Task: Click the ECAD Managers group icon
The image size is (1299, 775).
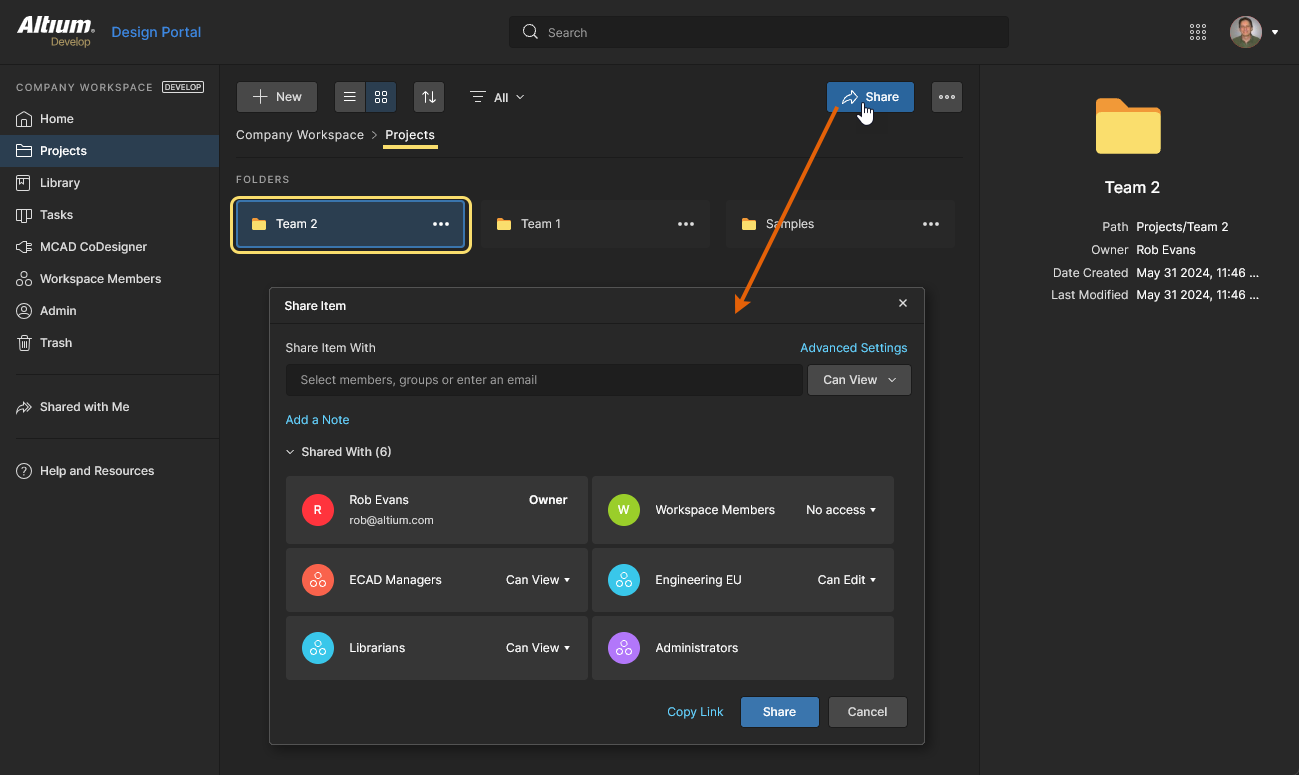Action: [x=318, y=580]
